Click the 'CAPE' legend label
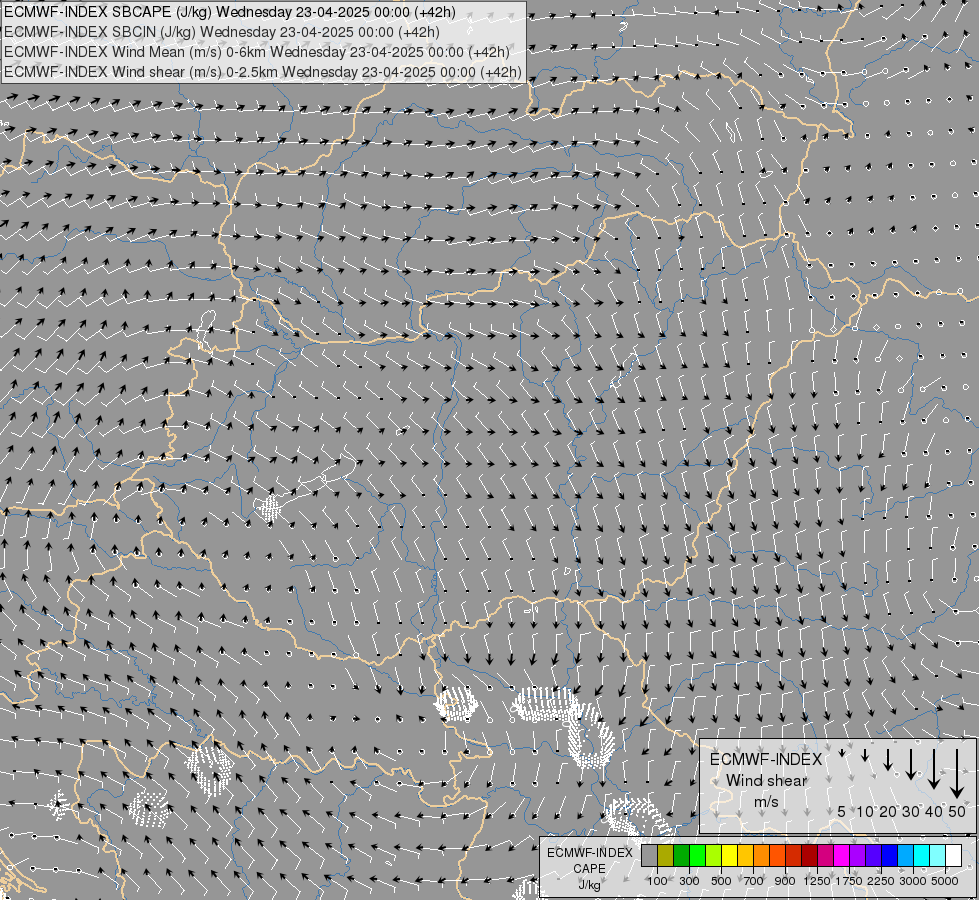This screenshot has height=900, width=979. pyautogui.click(x=589, y=868)
